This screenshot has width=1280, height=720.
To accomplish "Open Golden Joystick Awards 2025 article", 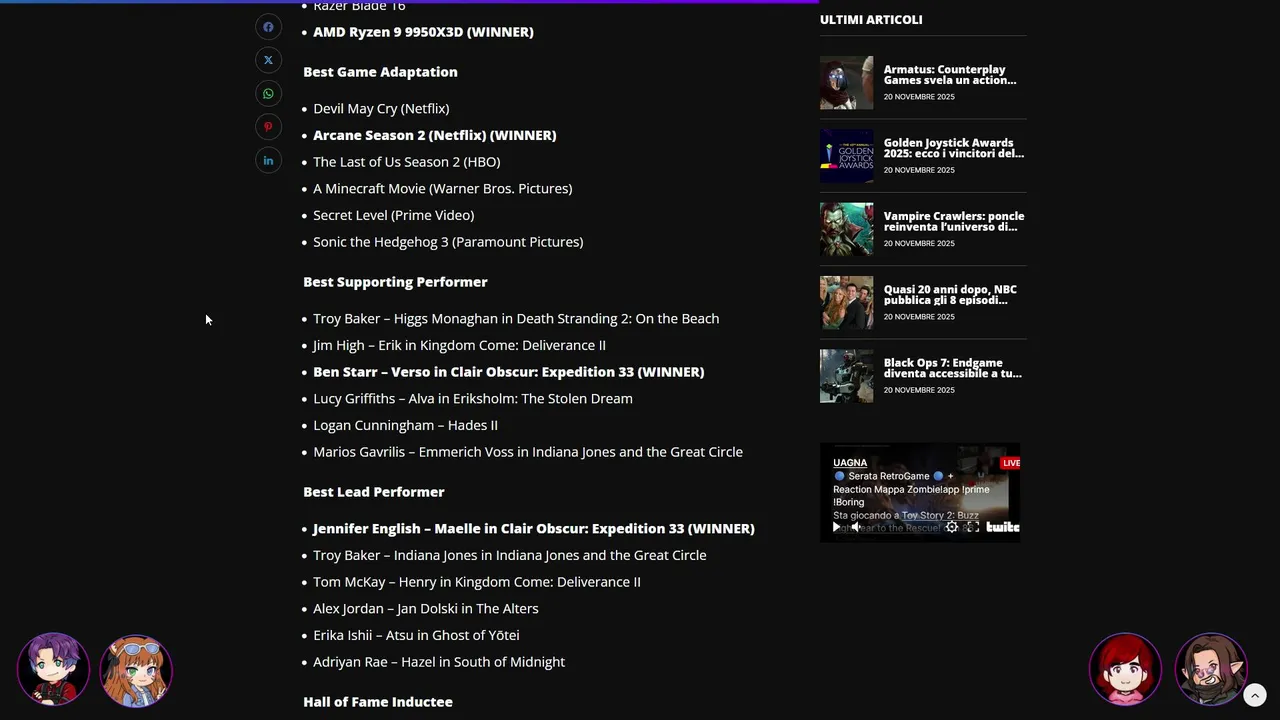I will [x=954, y=148].
